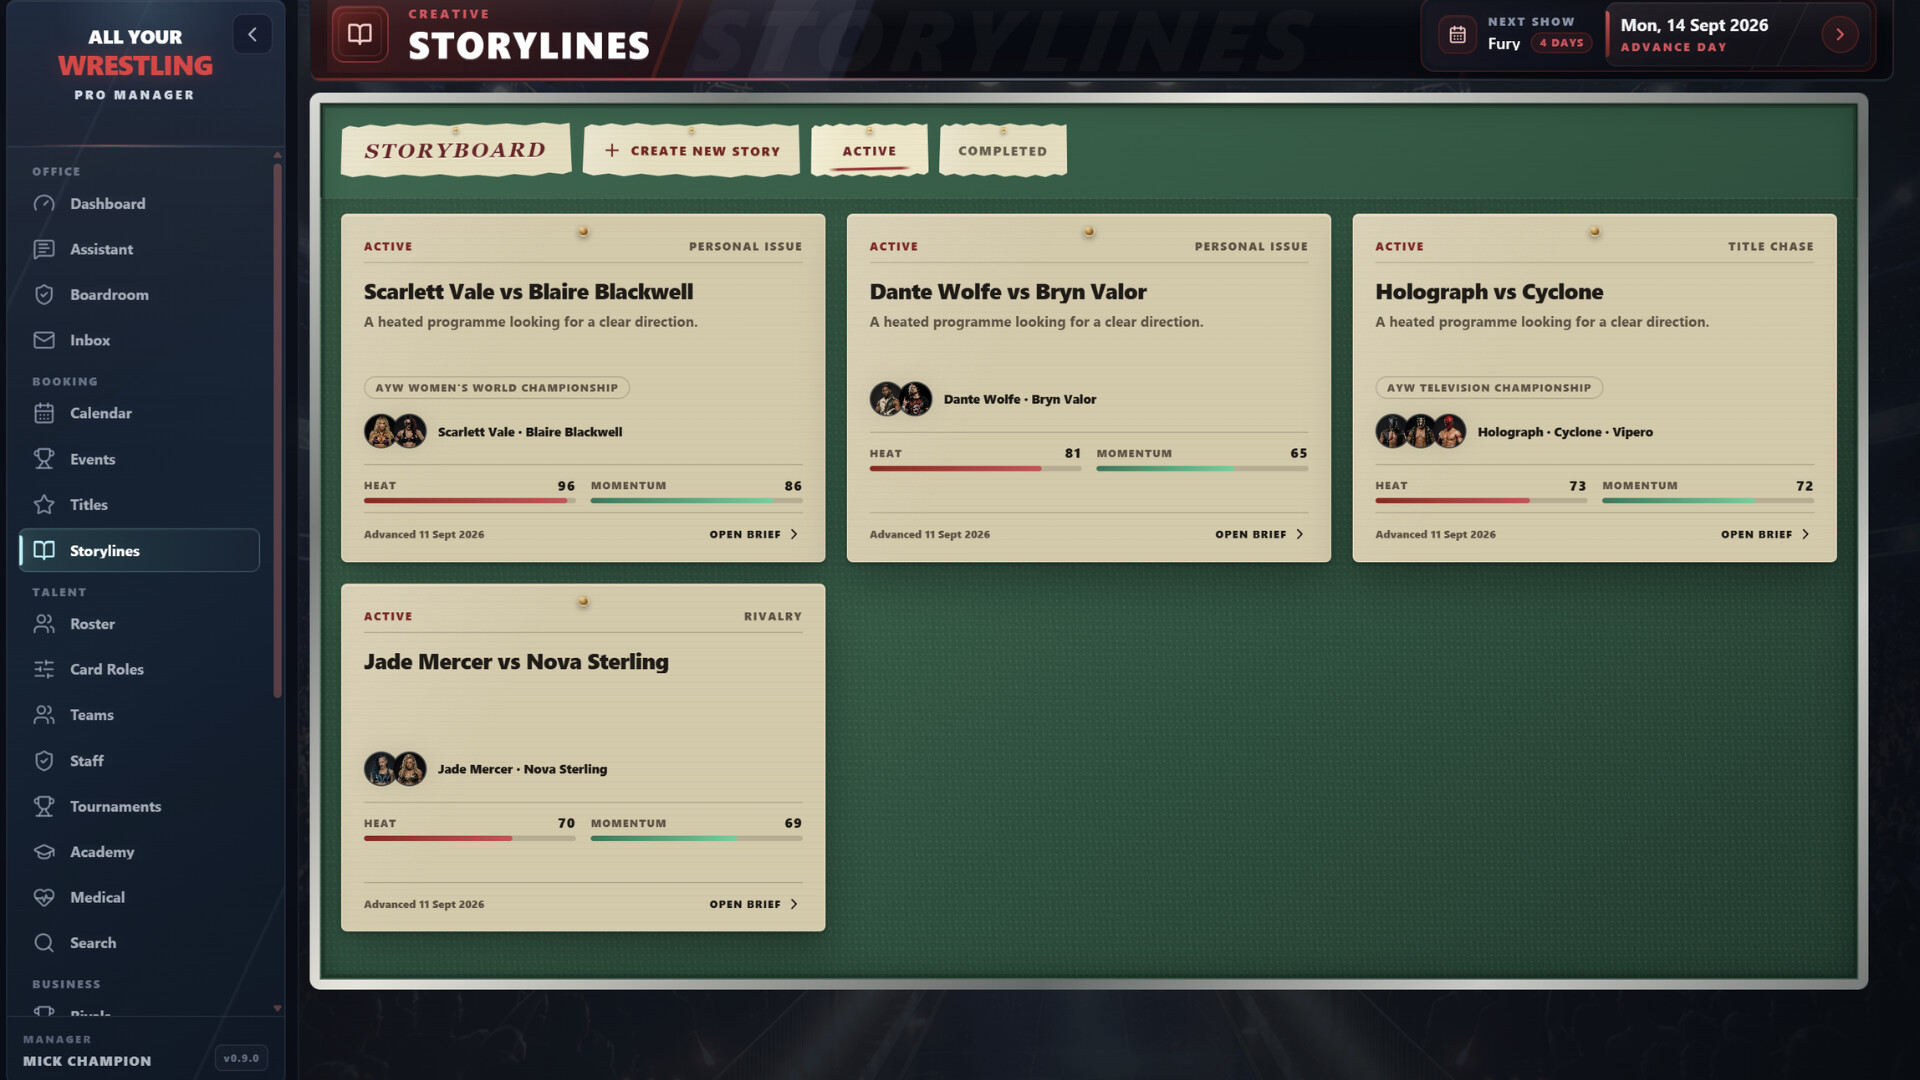Switch to the Completed tab
Screen dimensions: 1920x1080
[1003, 151]
